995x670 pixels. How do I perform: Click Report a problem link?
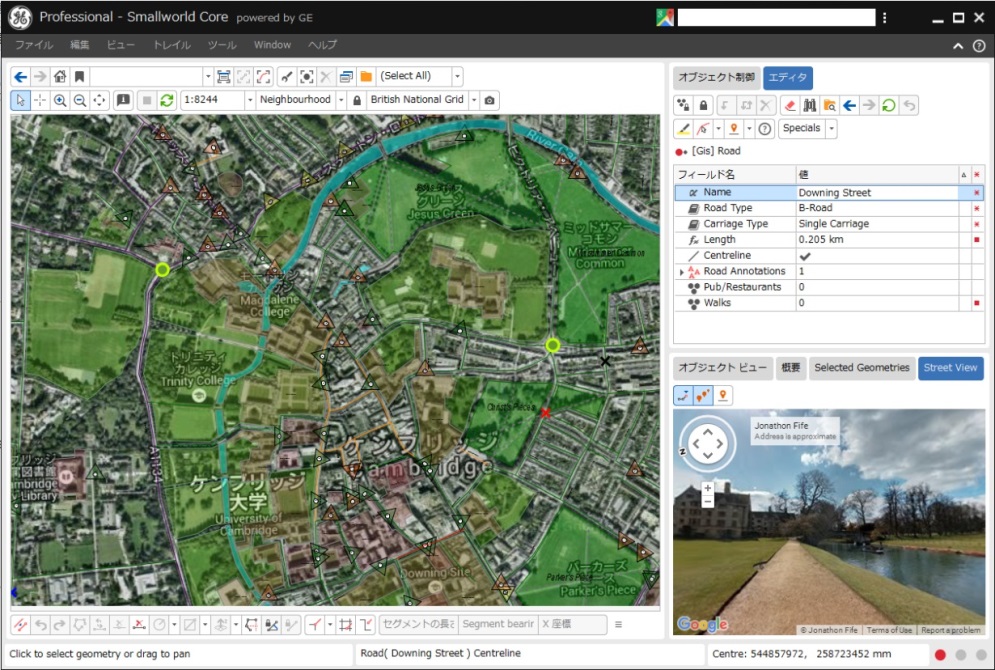pos(951,630)
